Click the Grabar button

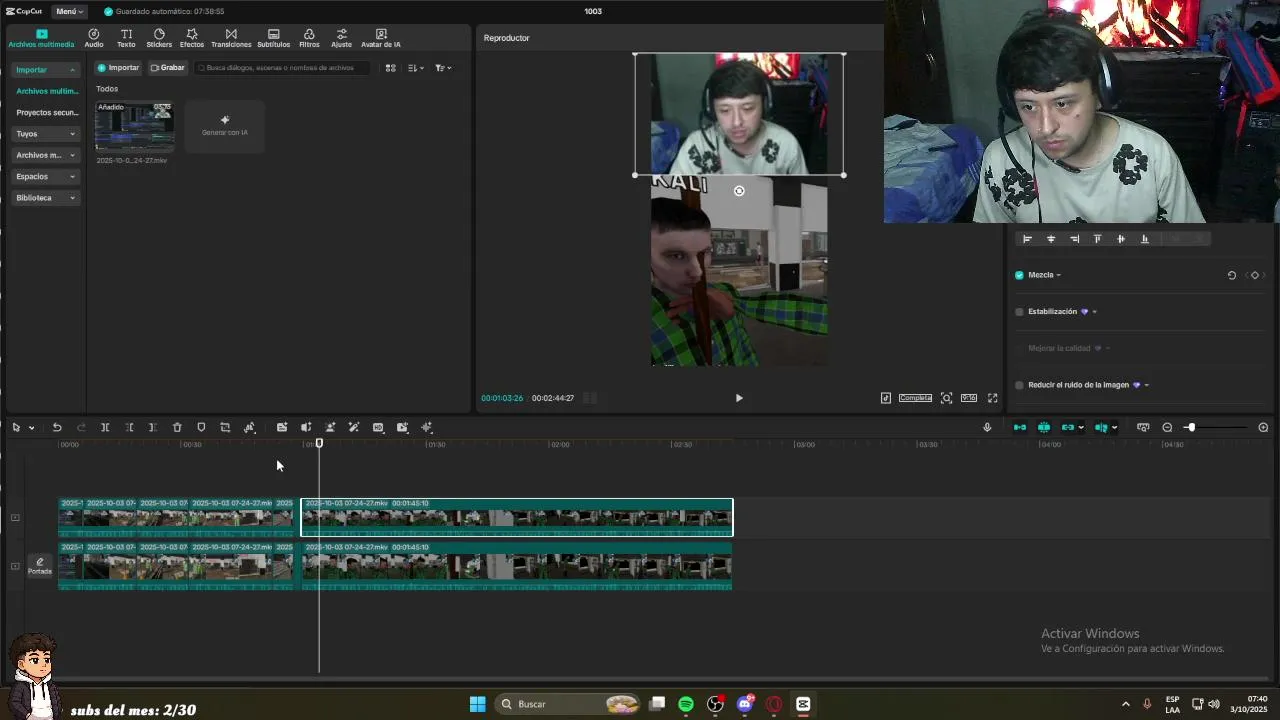point(167,68)
